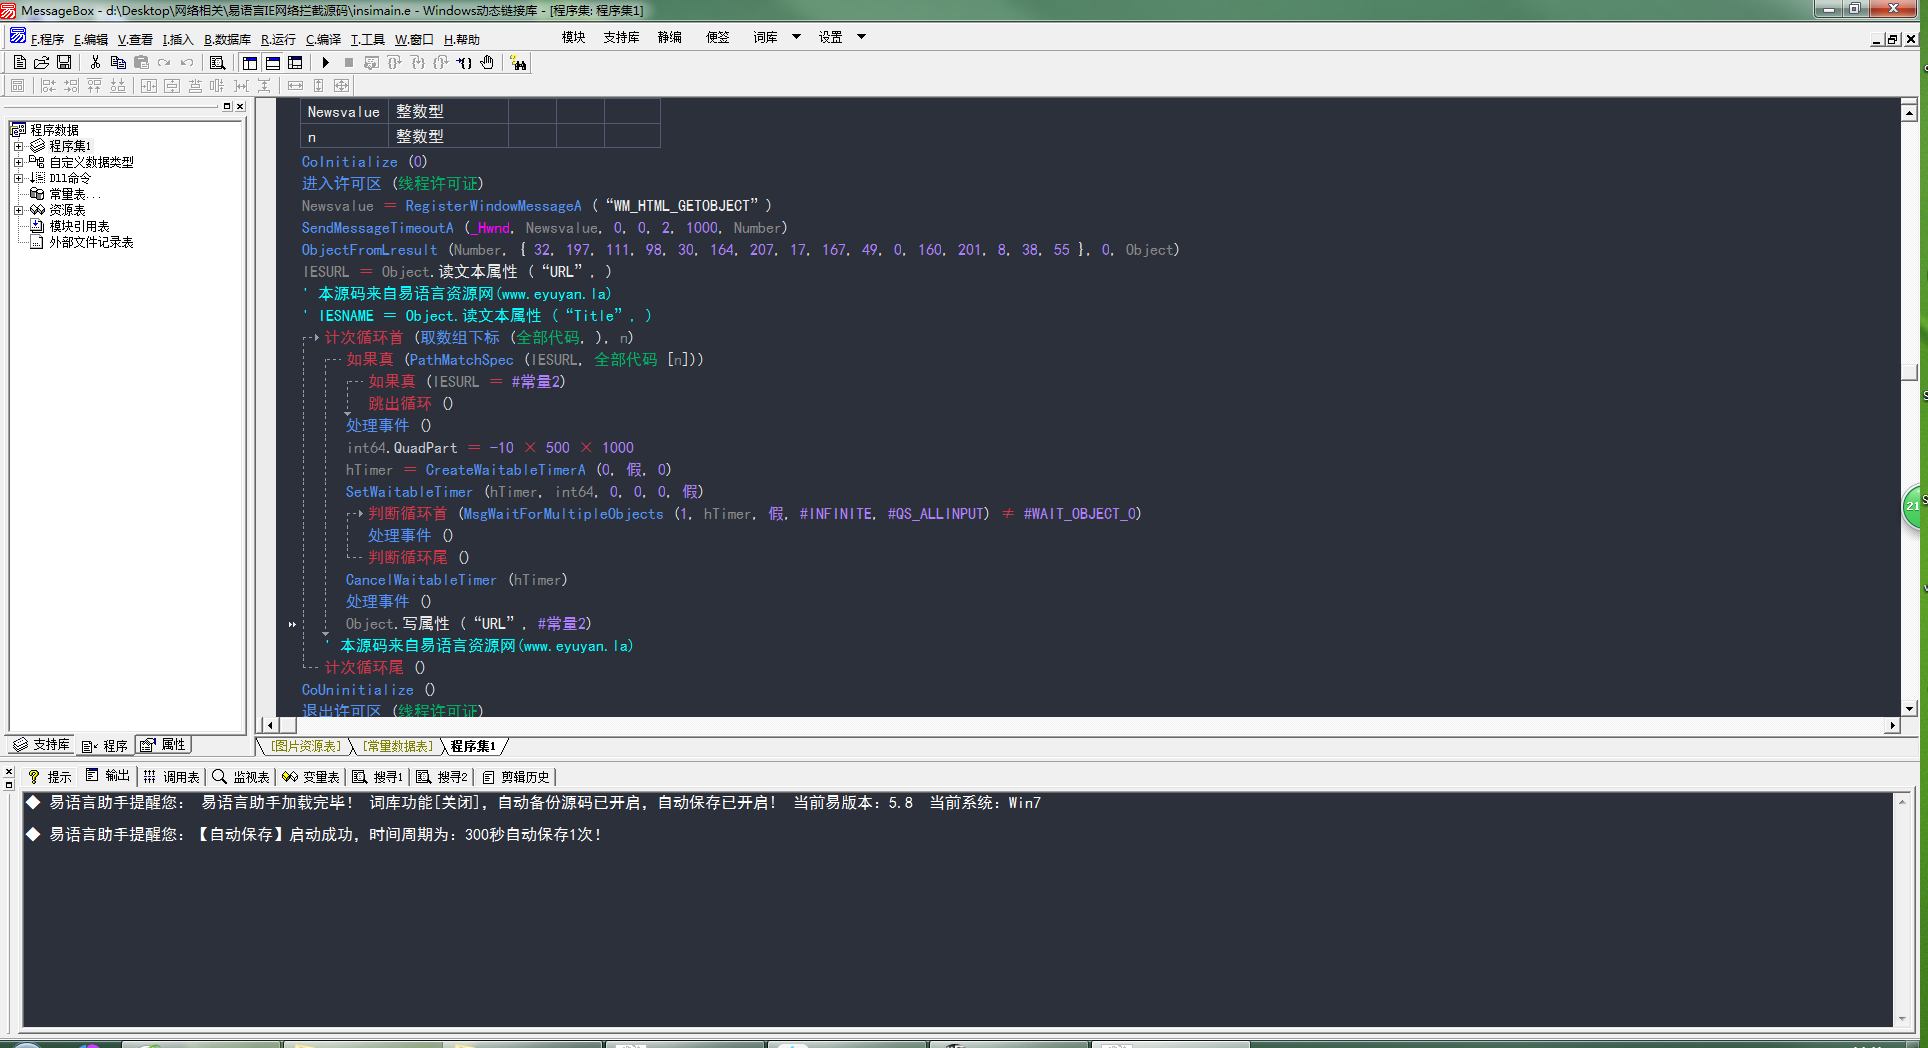The width and height of the screenshot is (1928, 1048).
Task: Toggle the combined panel layout icon
Action: [x=295, y=63]
